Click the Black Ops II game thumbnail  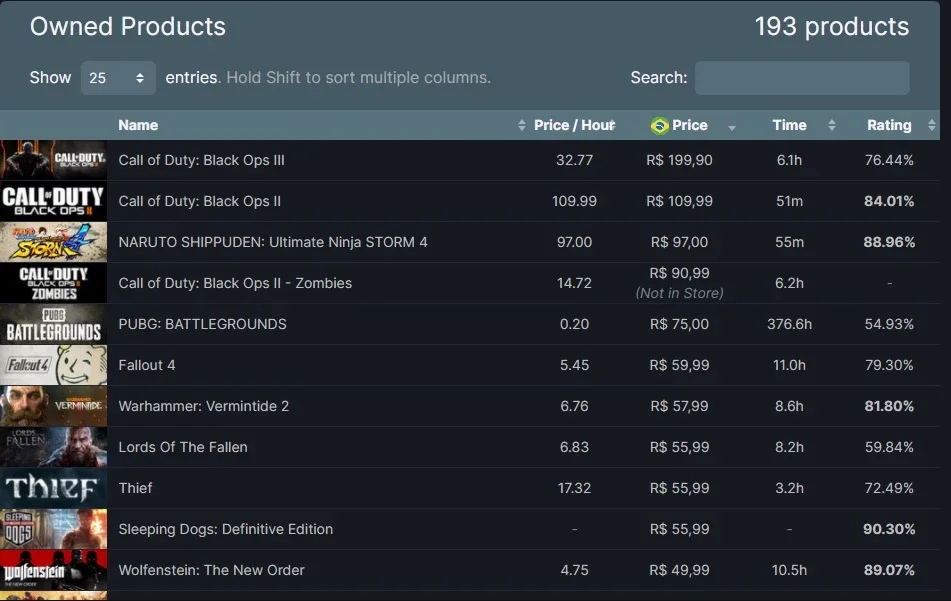[53, 201]
